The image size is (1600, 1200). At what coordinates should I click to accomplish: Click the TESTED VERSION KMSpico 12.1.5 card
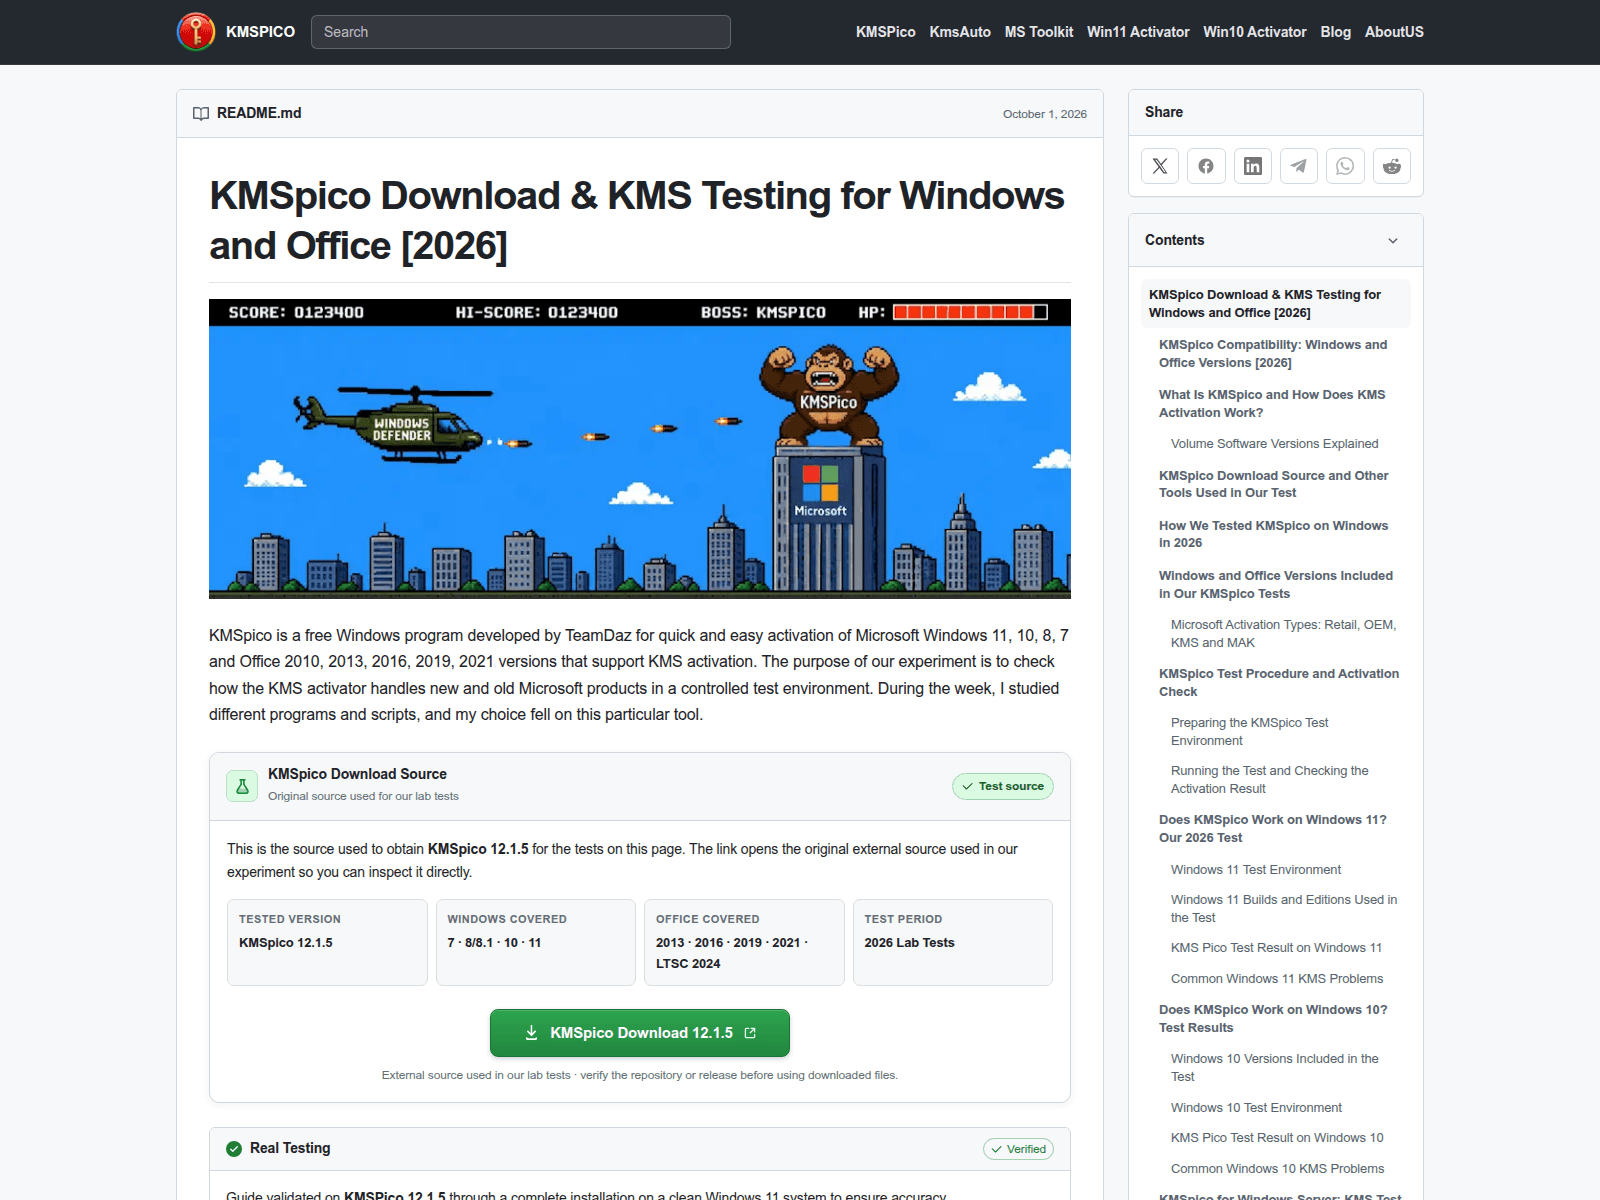327,942
